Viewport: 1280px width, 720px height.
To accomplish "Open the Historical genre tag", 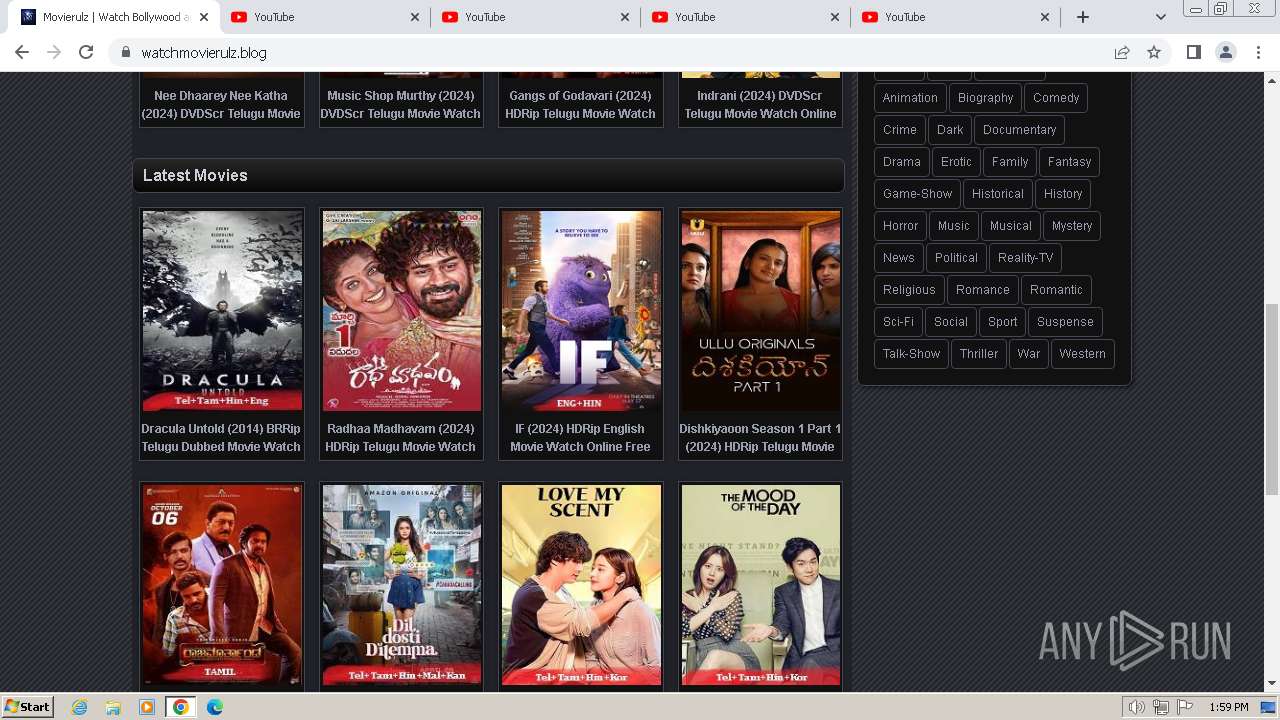I will pyautogui.click(x=998, y=194).
